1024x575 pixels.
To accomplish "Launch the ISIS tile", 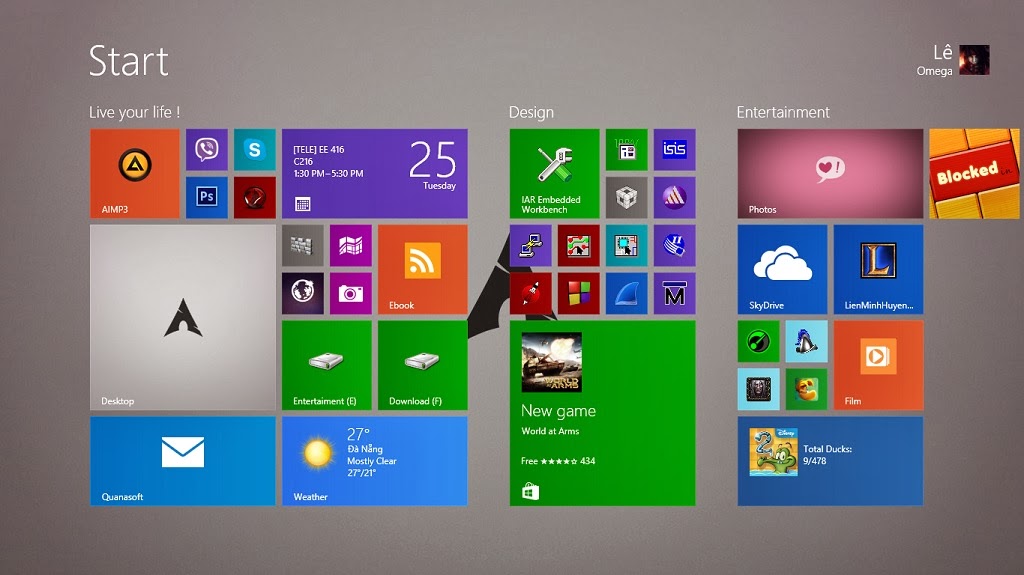I will pos(675,150).
